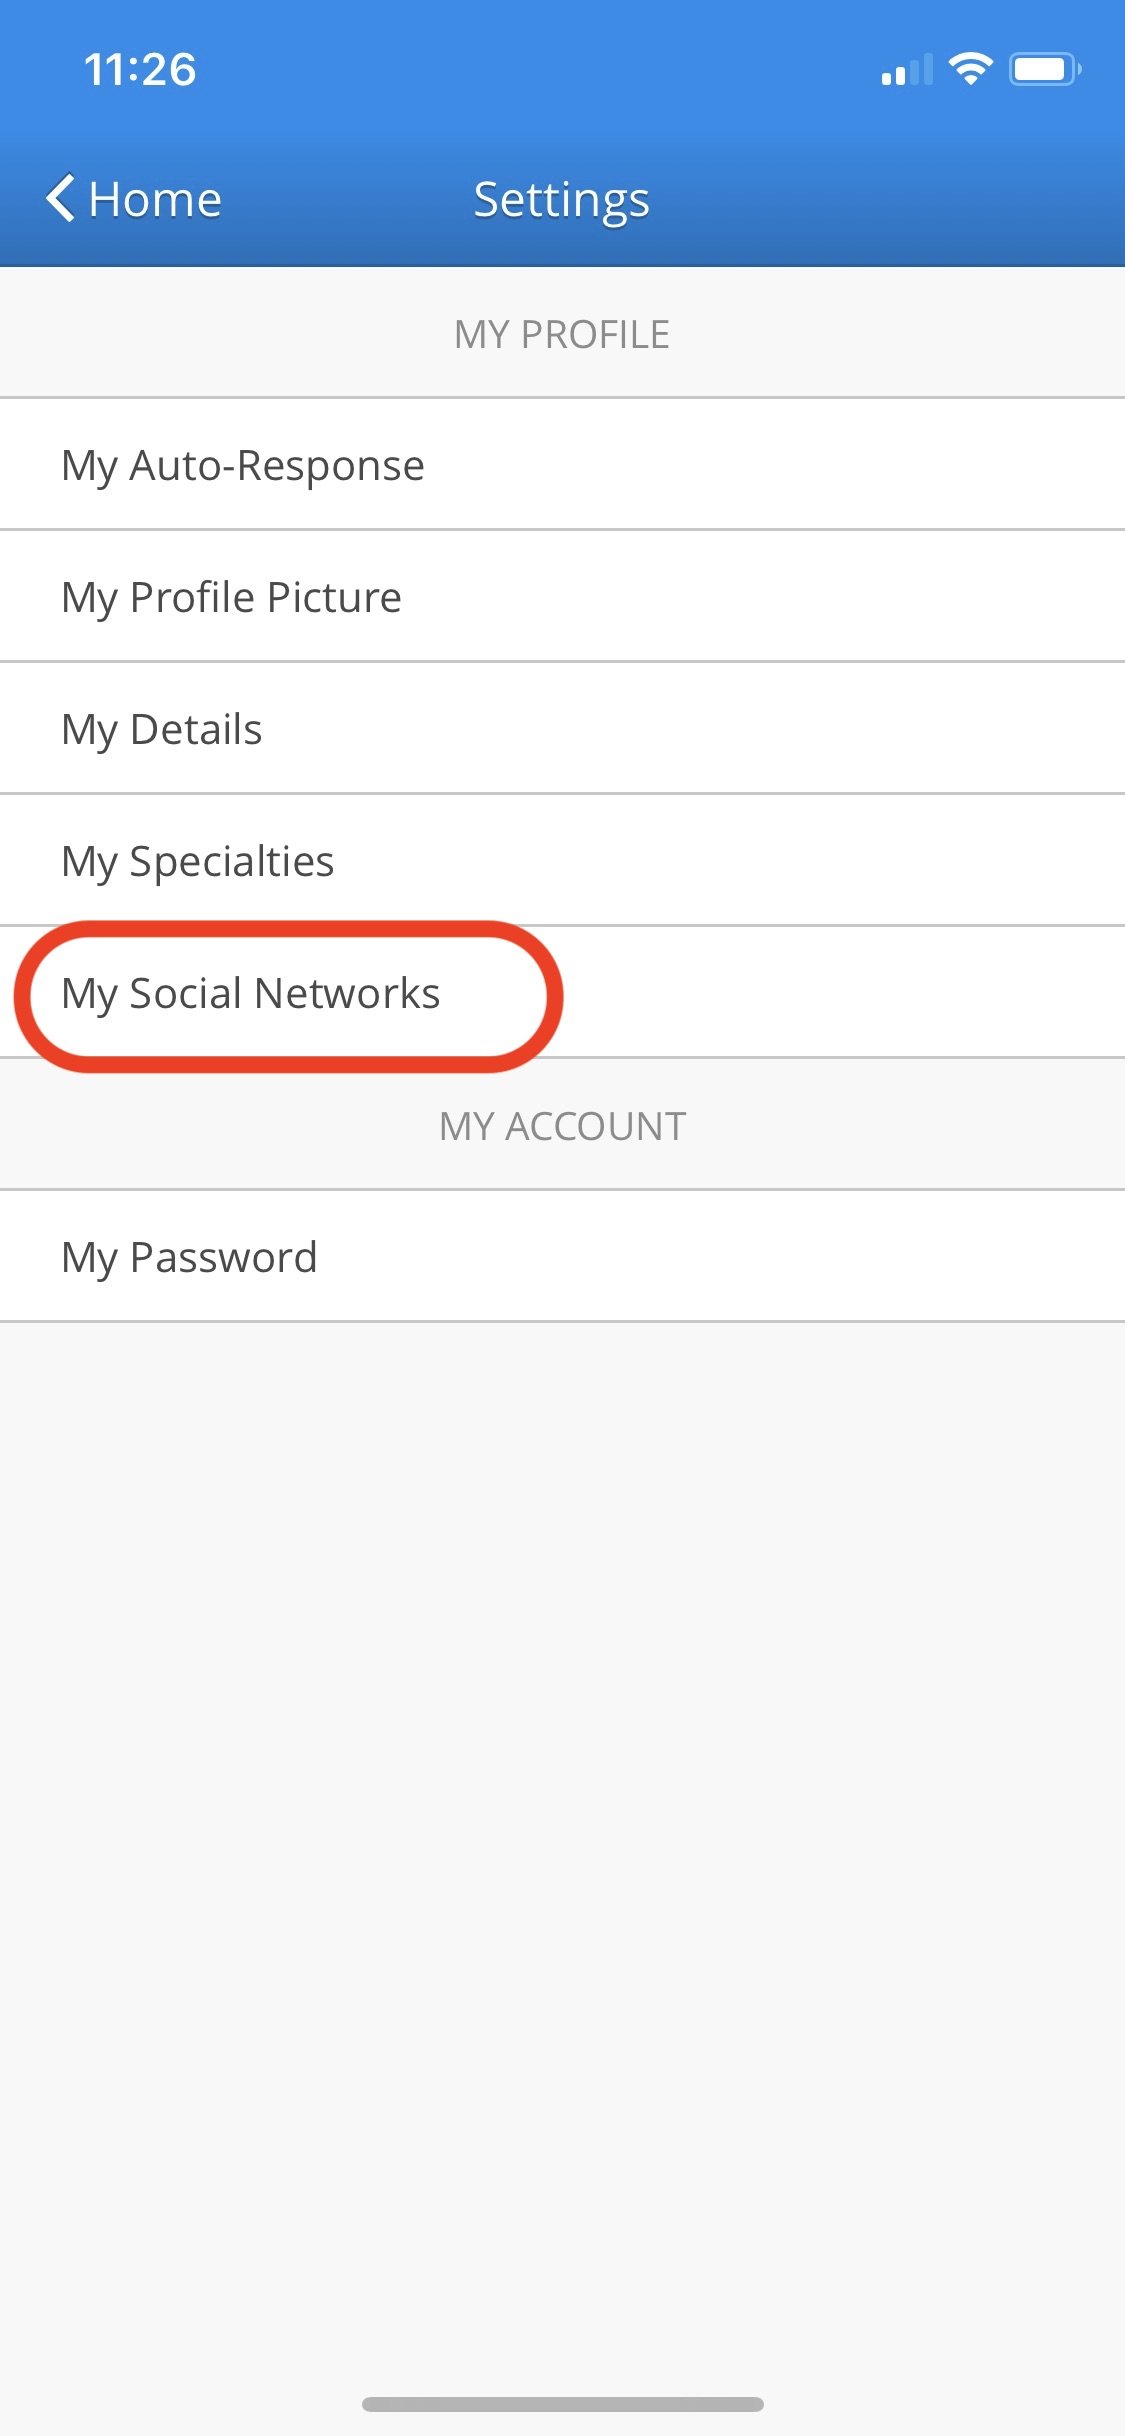This screenshot has width=1125, height=2436.
Task: Open the My Specialties entry
Action: coord(562,861)
